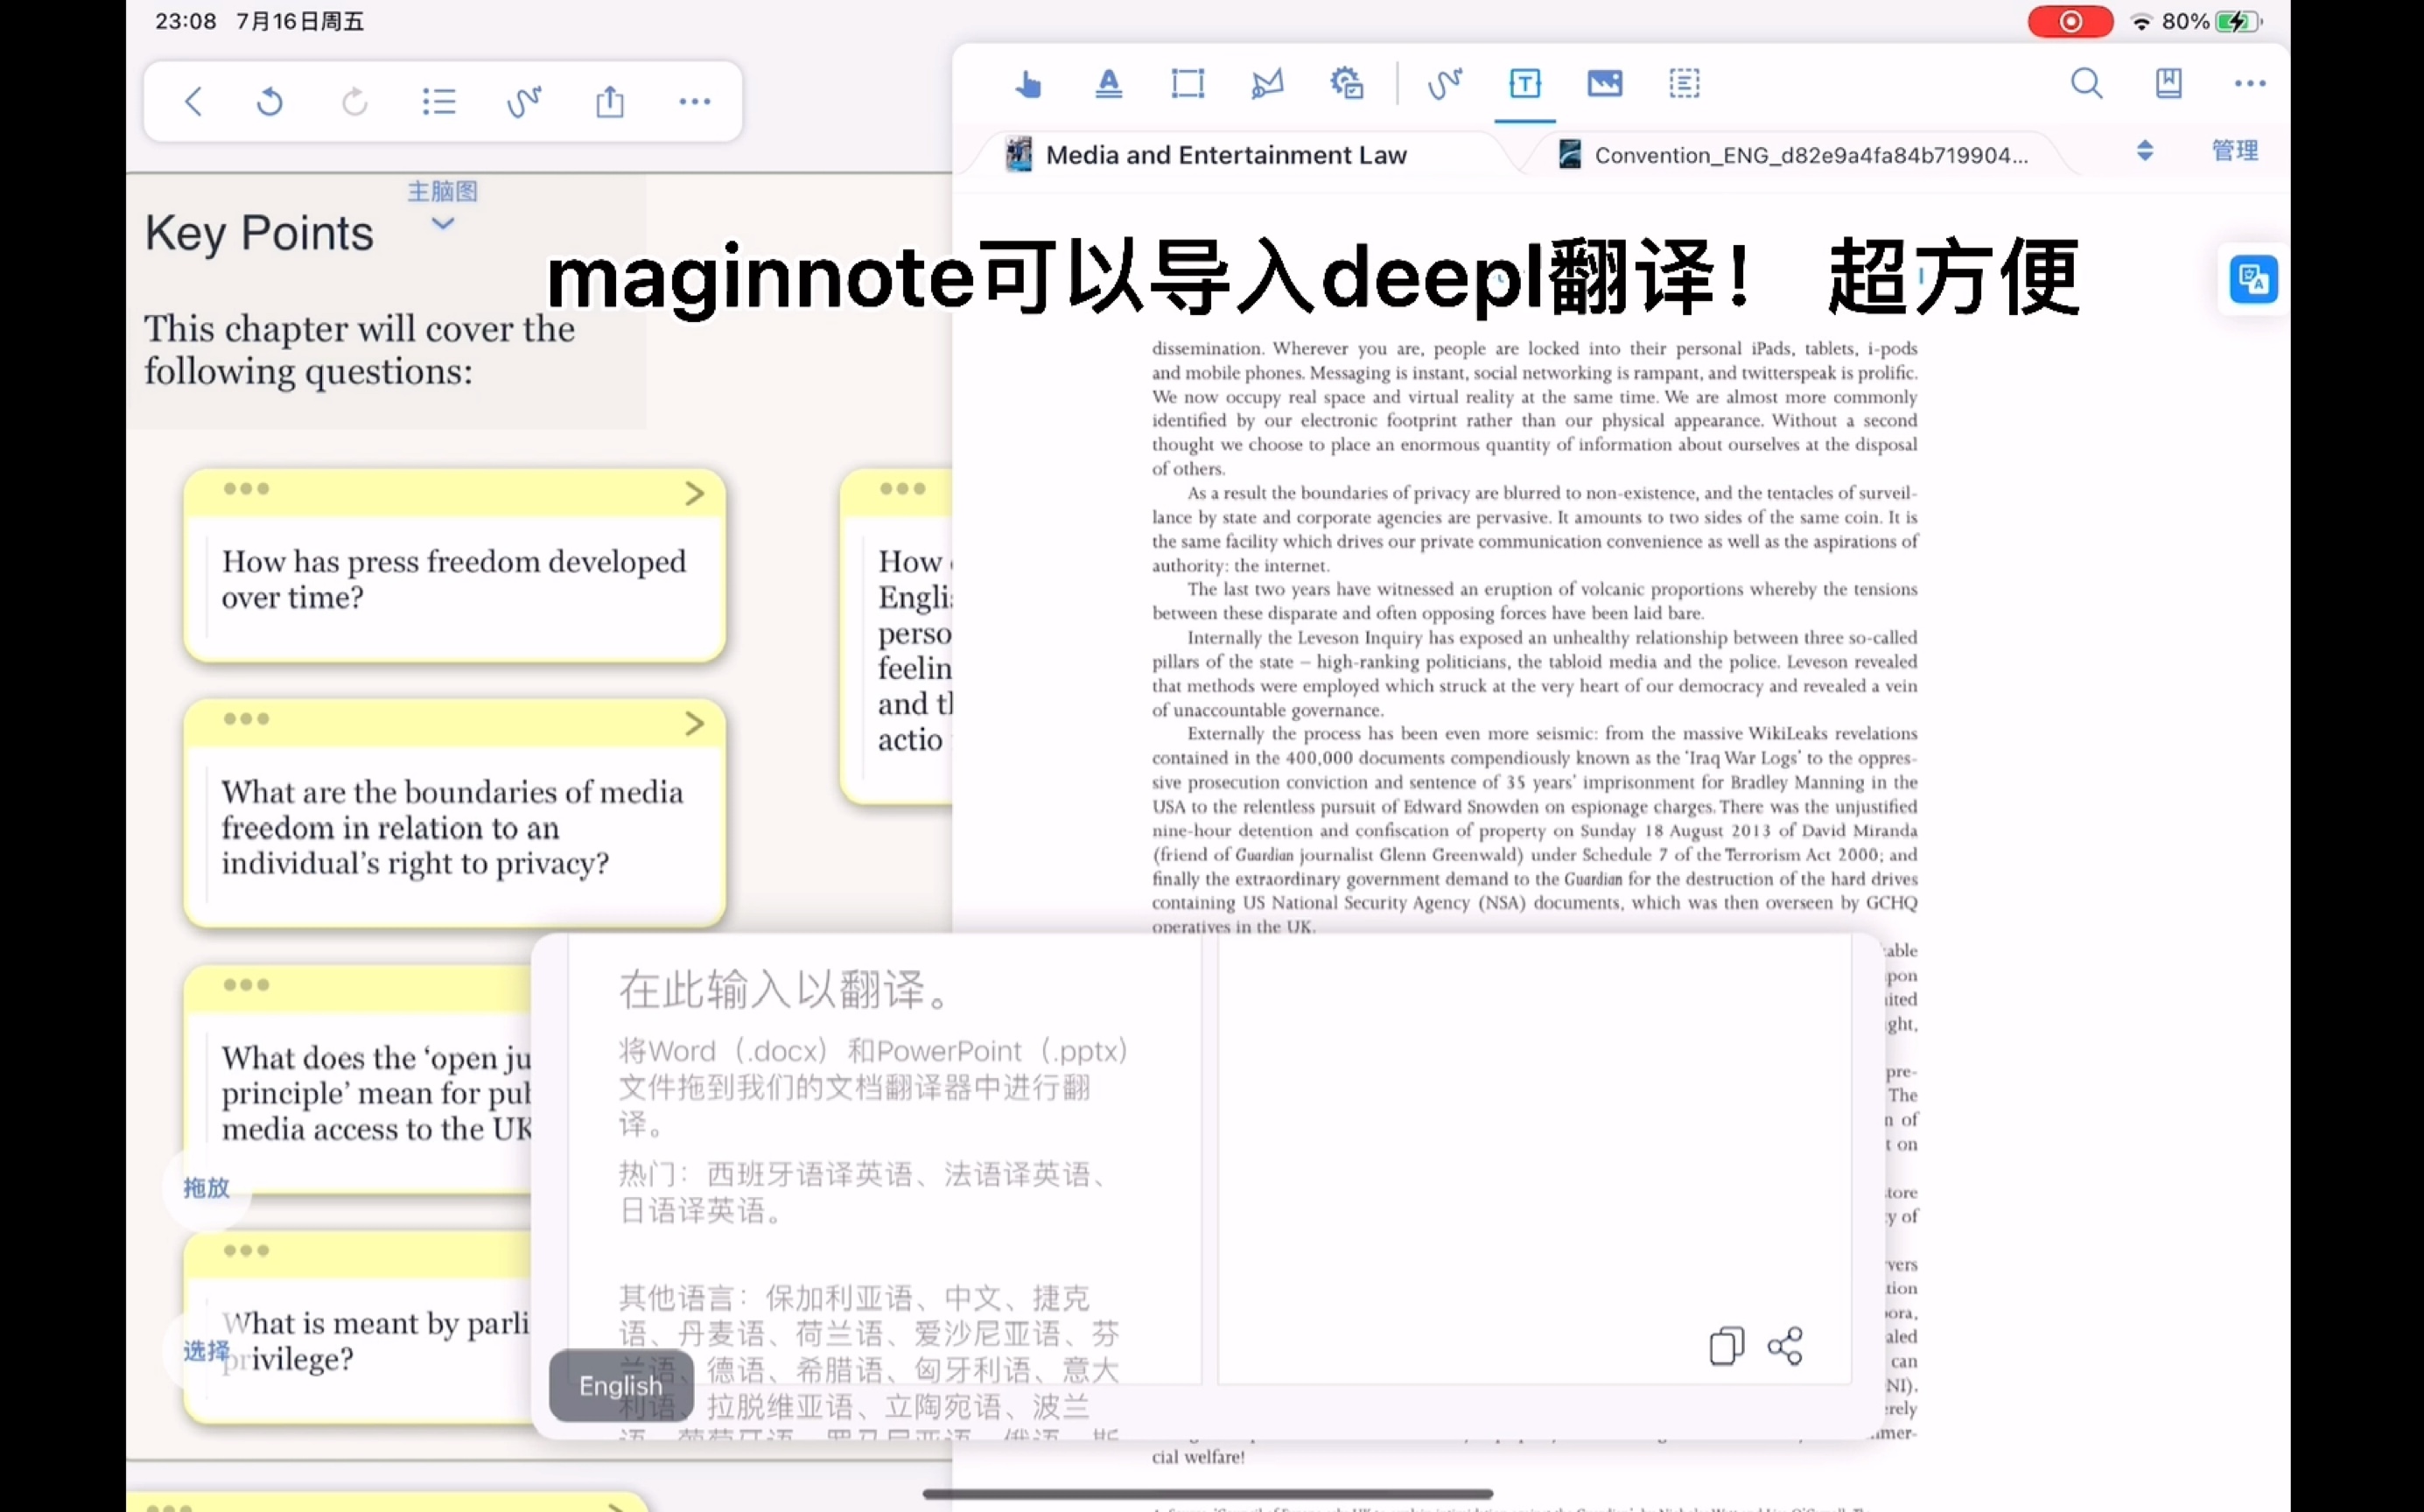Open the up-down document sort arrows
Image resolution: width=2424 pixels, height=1512 pixels.
[x=2144, y=151]
